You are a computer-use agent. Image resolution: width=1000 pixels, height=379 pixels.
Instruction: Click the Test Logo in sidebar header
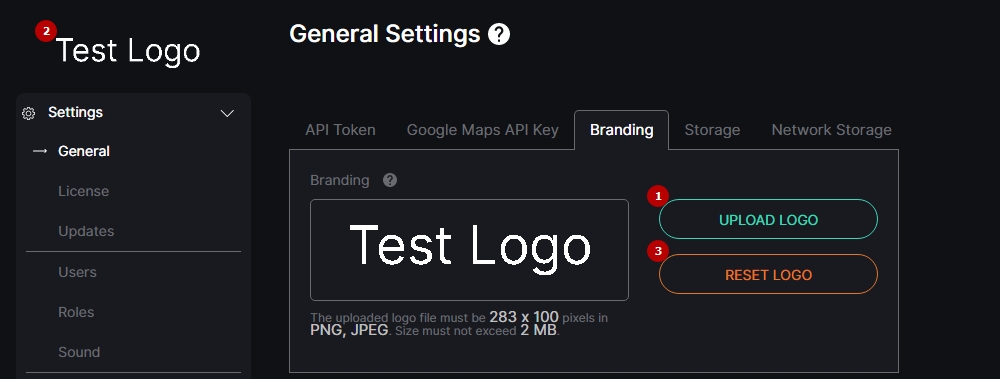tap(128, 51)
